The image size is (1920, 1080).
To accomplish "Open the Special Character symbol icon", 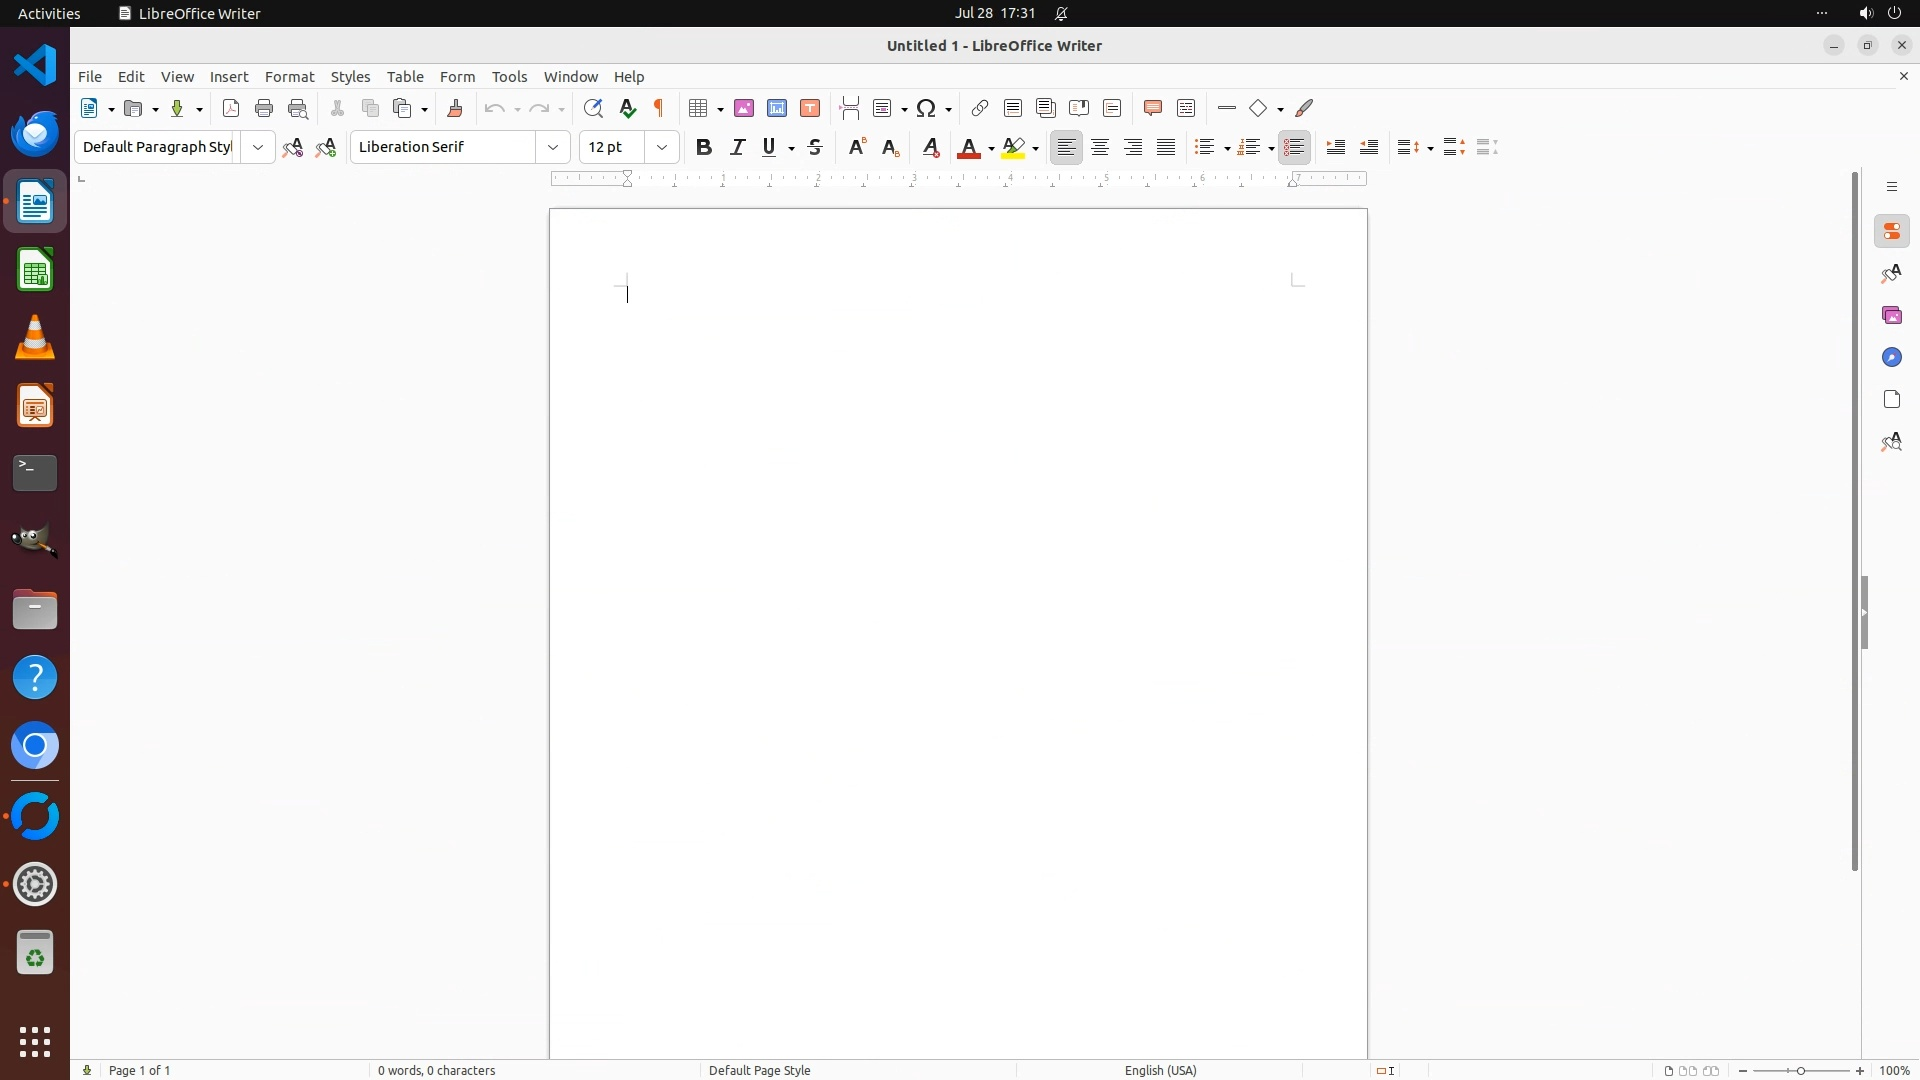I will [927, 108].
